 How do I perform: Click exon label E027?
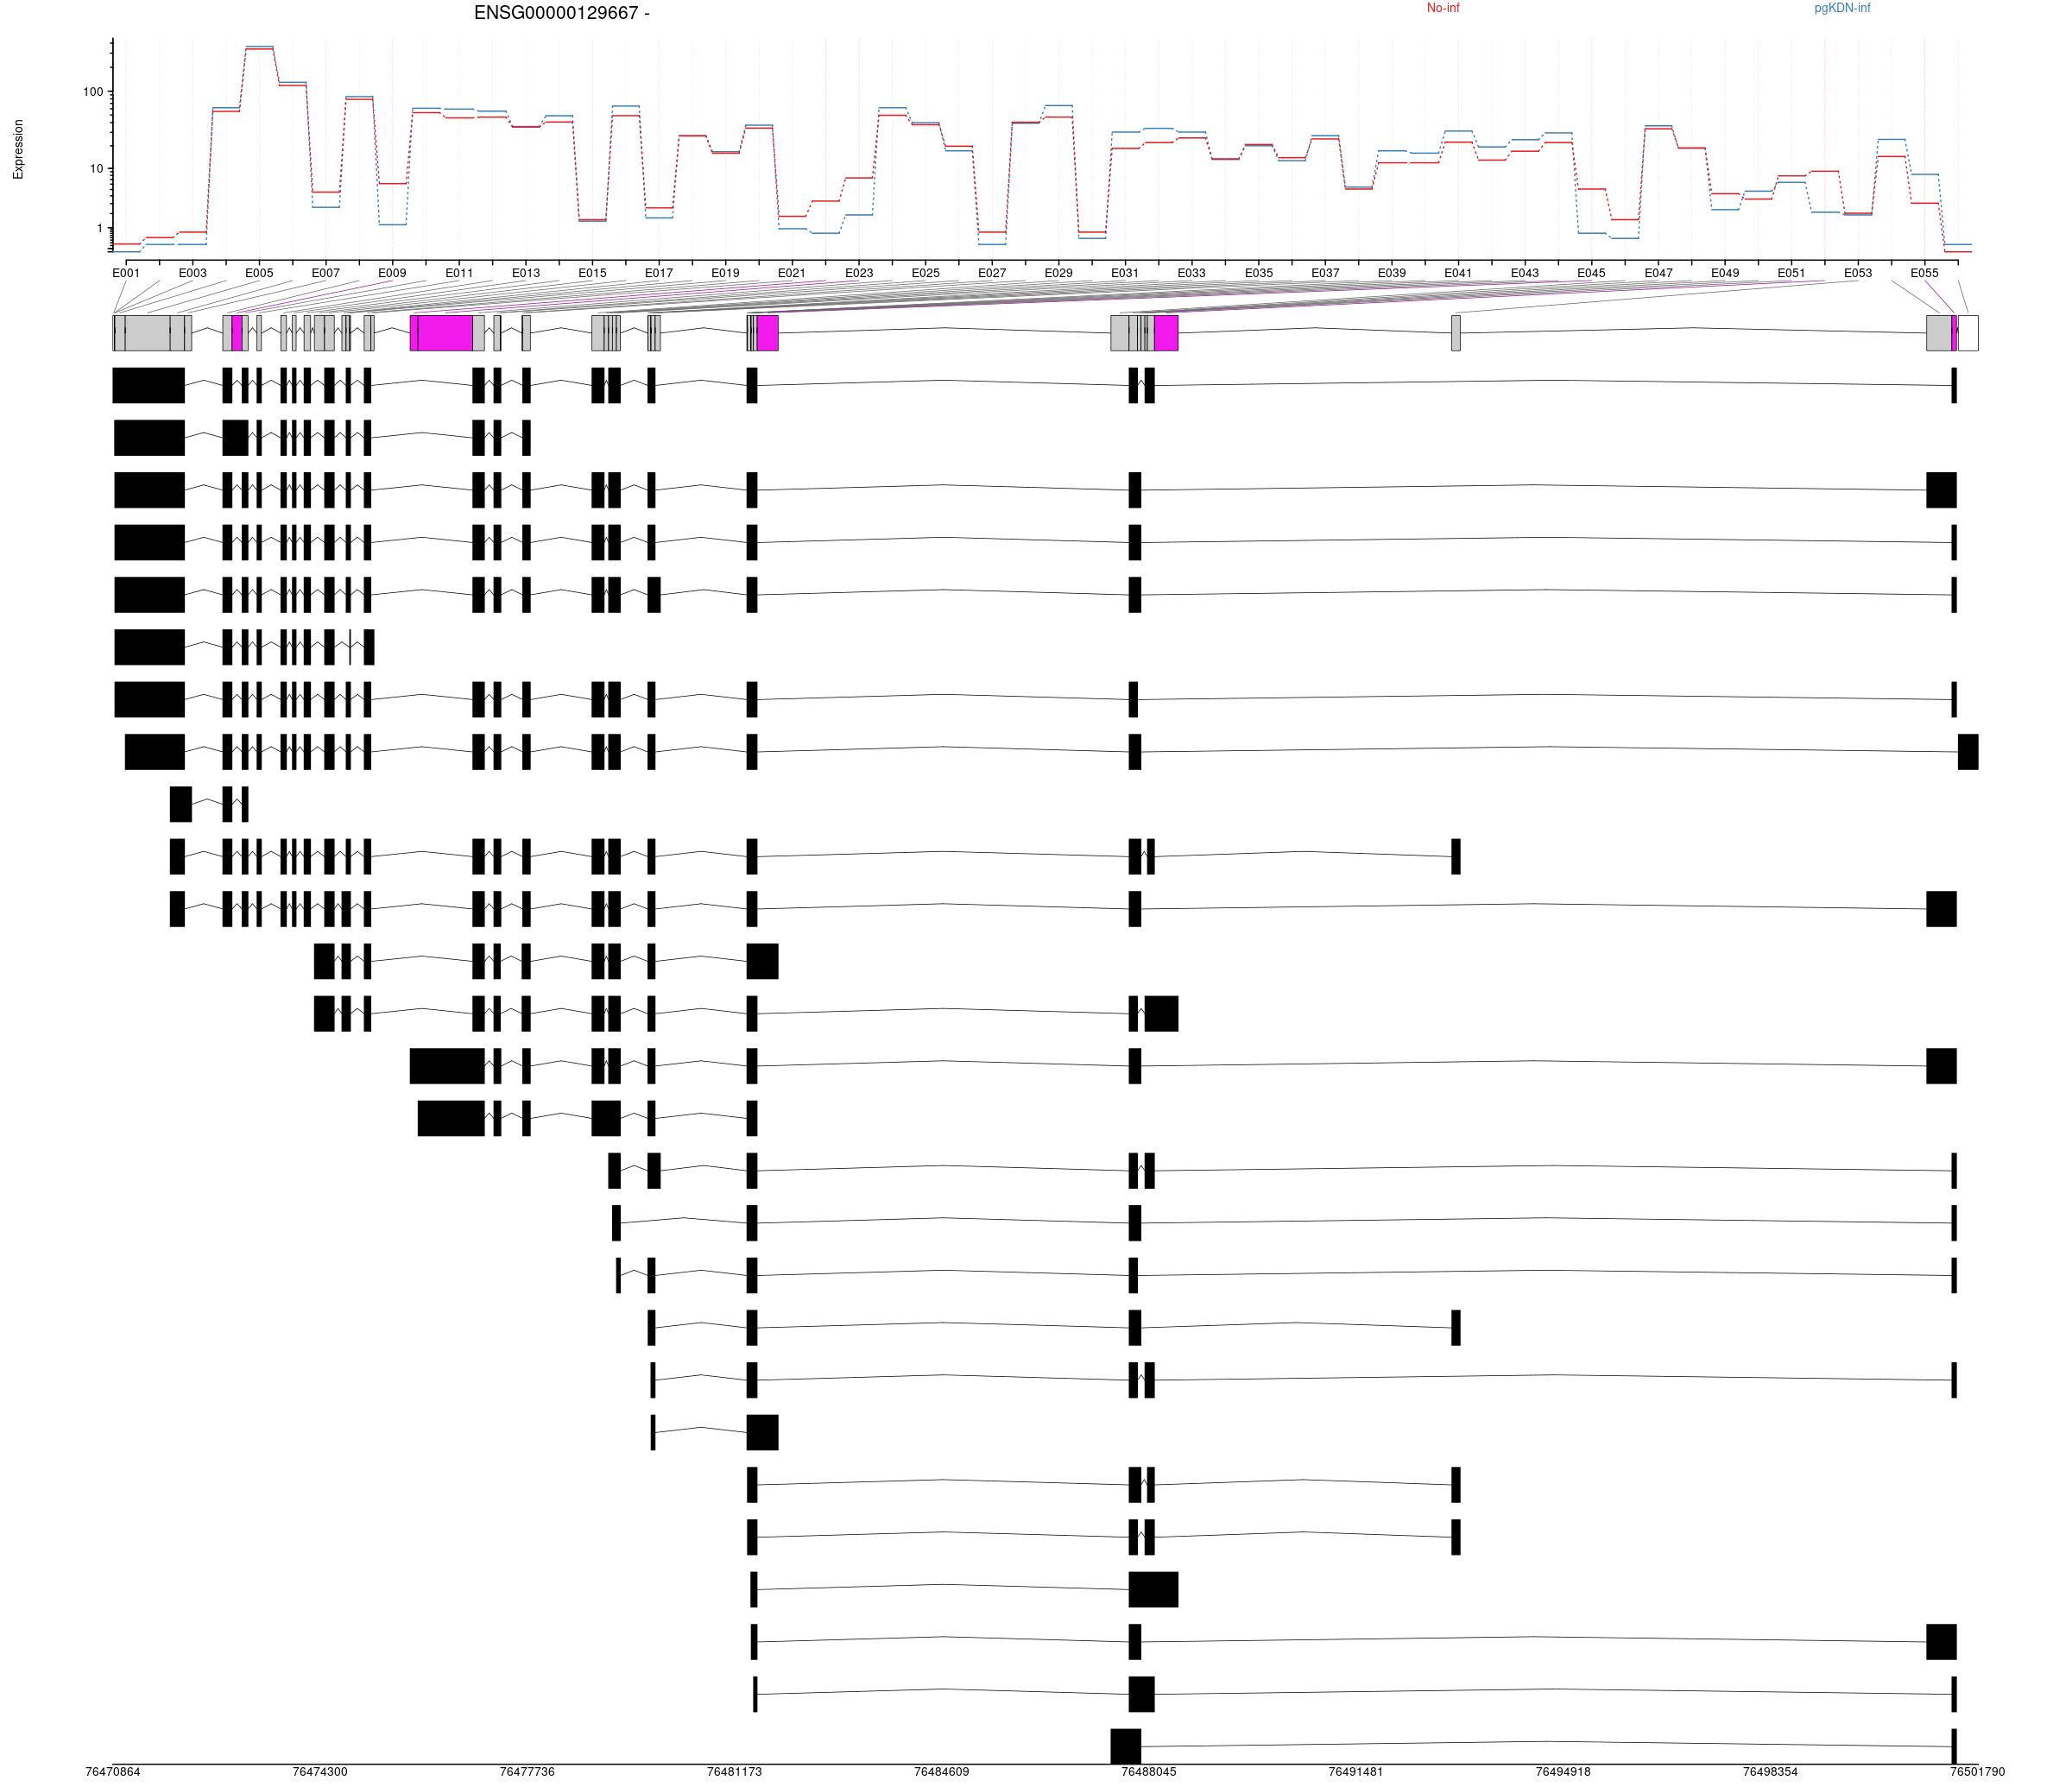pyautogui.click(x=992, y=273)
